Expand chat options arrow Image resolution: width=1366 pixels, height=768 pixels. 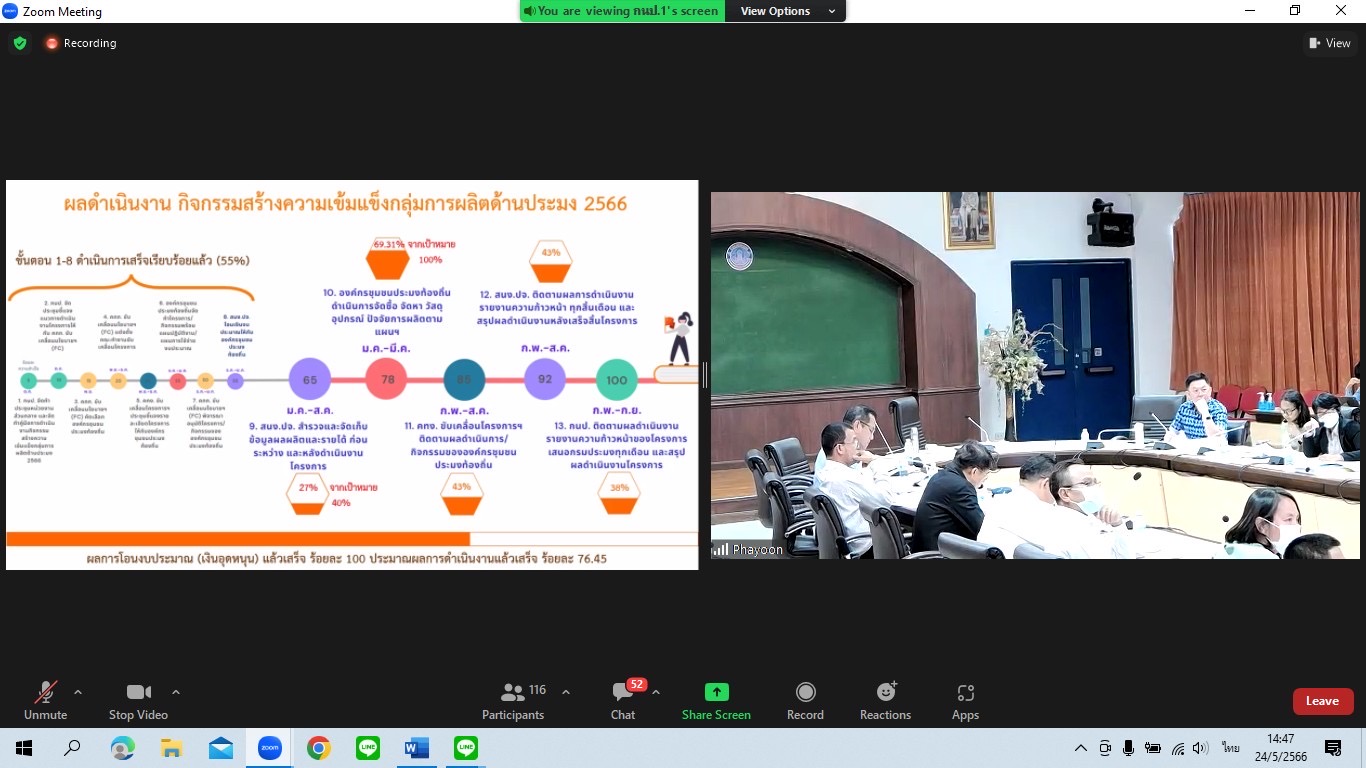656,692
